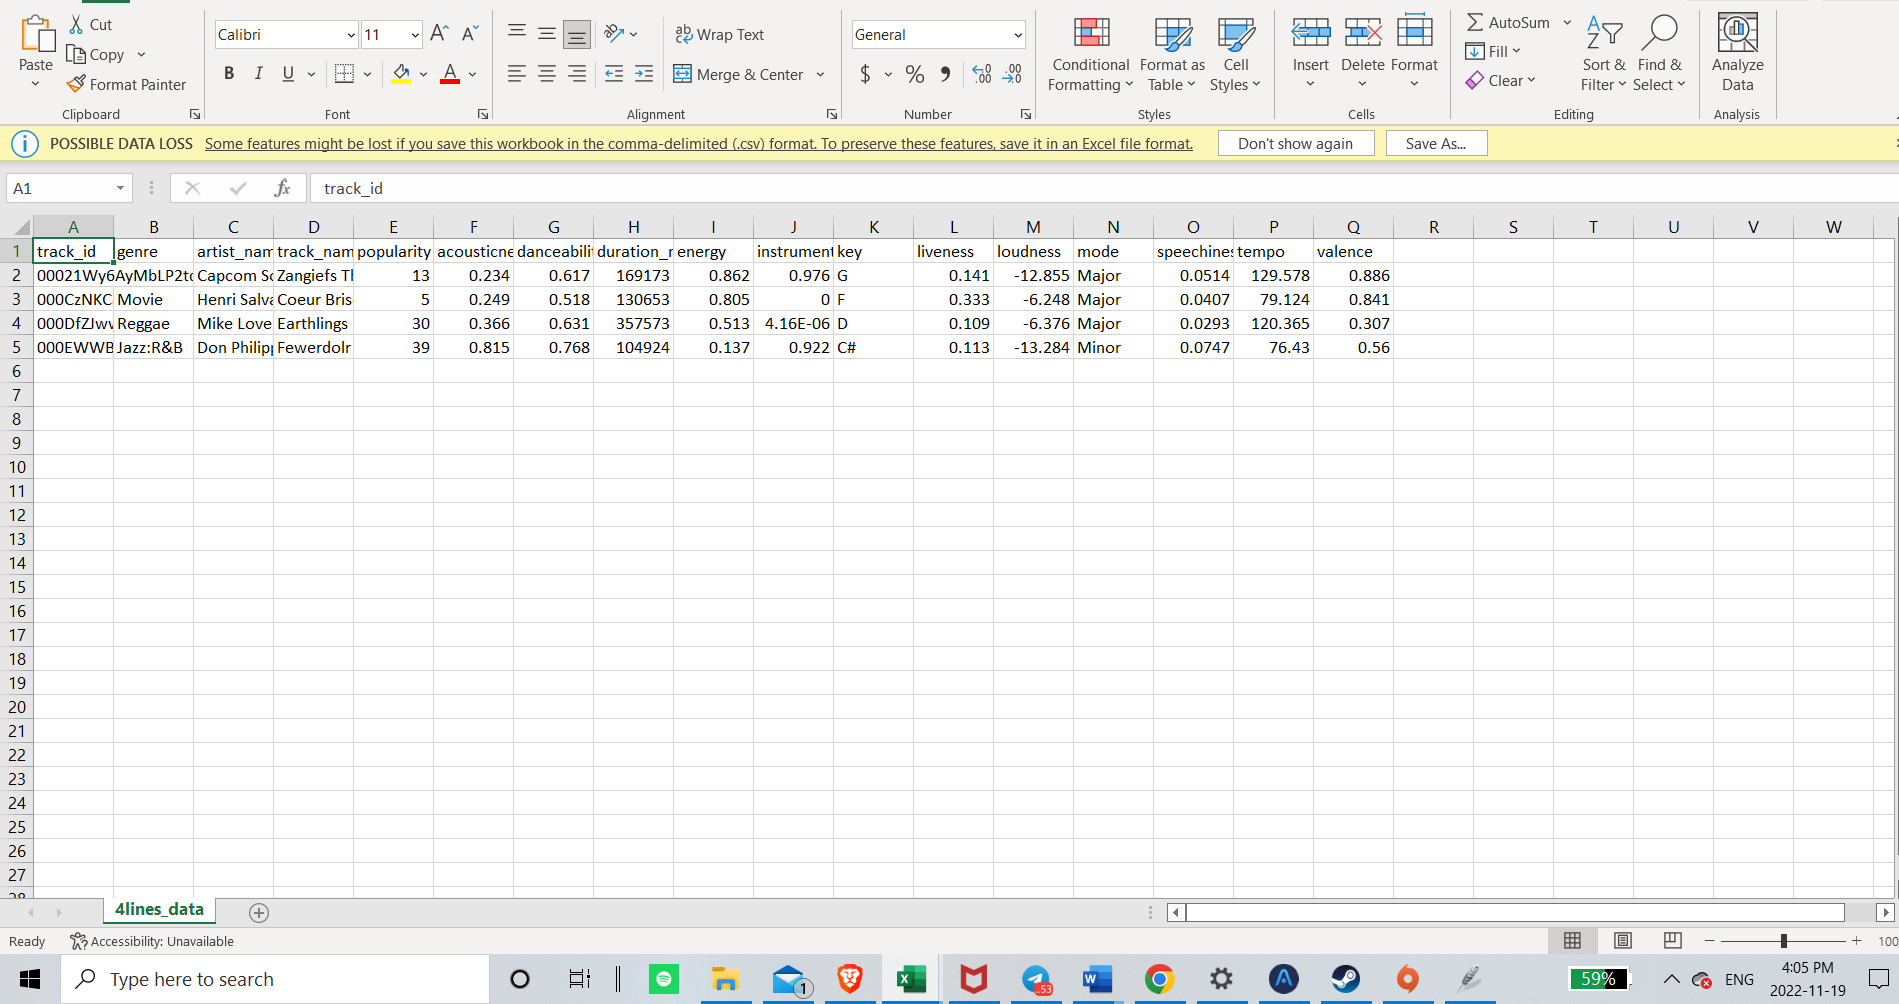
Task: Switch to Normal view
Action: [x=1572, y=941]
